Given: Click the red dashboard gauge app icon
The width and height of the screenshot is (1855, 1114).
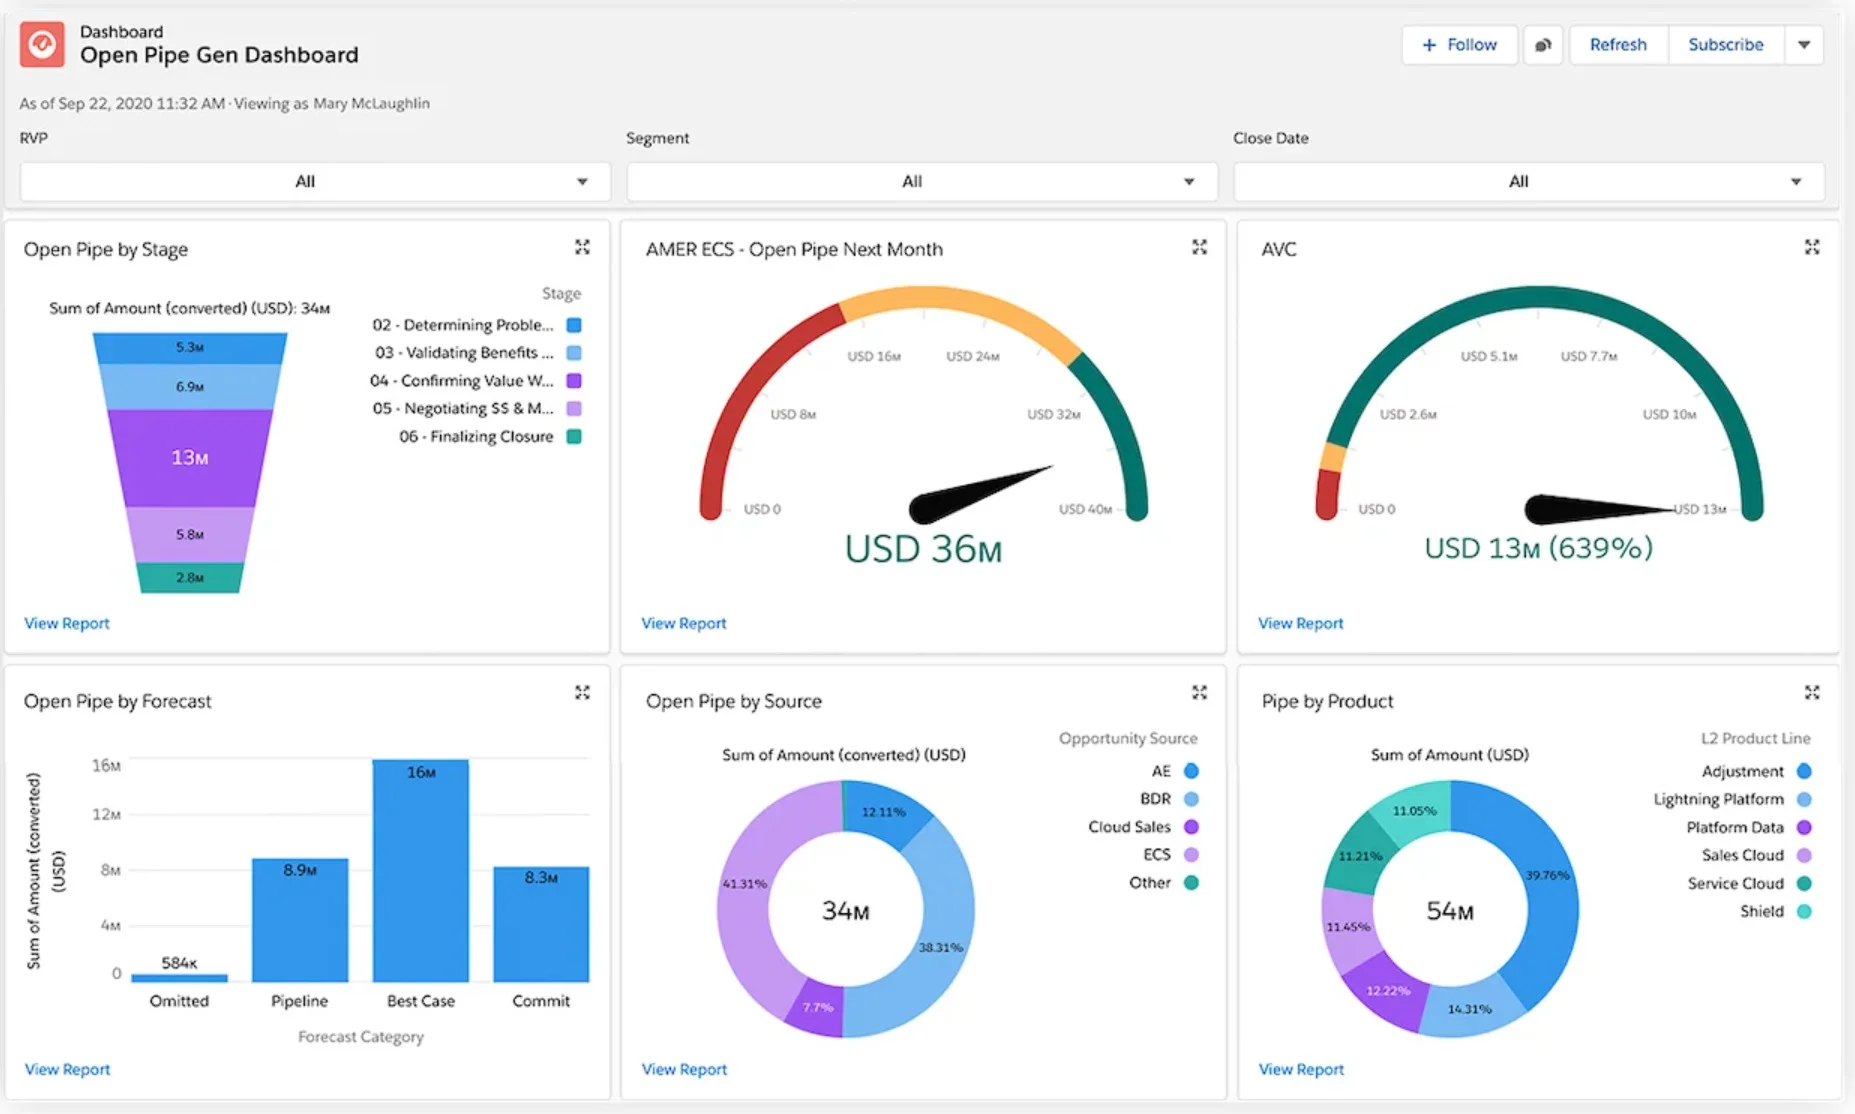Looking at the screenshot, I should pyautogui.click(x=42, y=44).
